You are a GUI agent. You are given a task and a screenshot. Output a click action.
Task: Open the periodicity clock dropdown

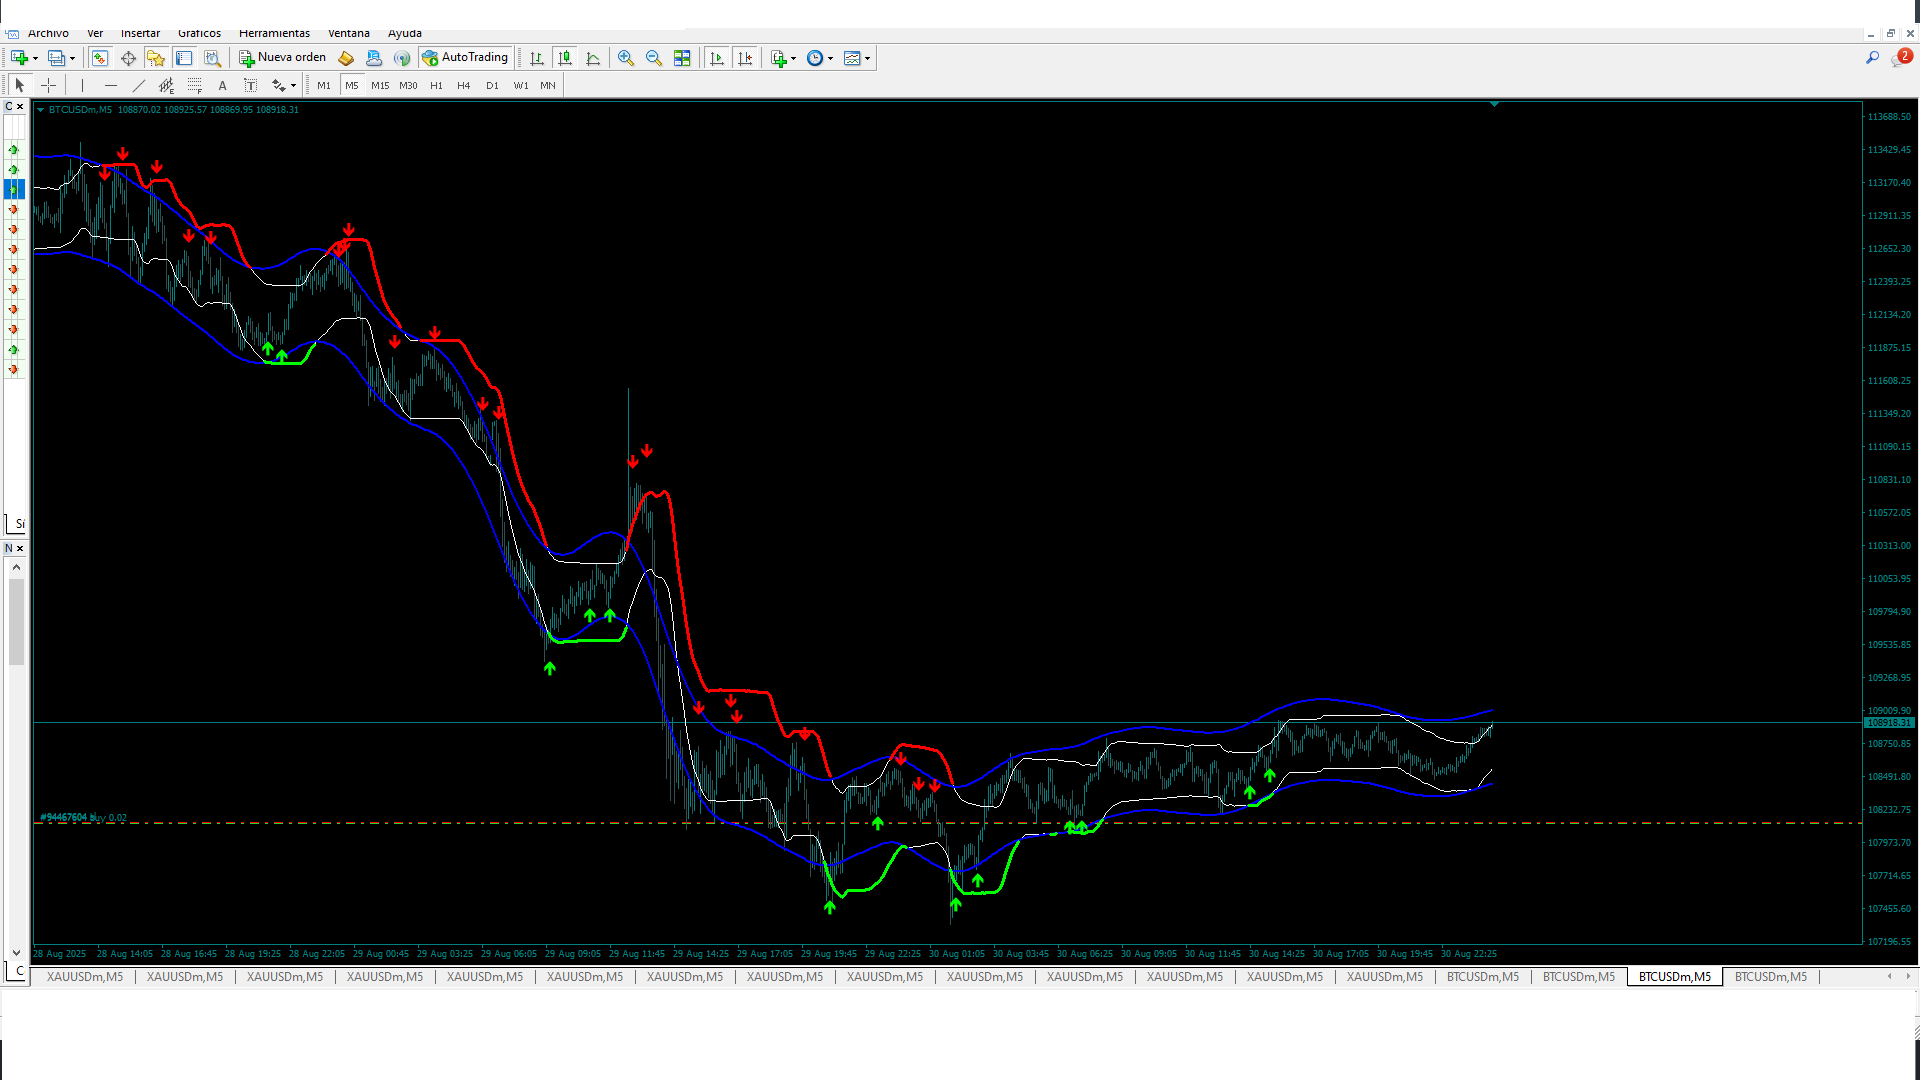[819, 58]
